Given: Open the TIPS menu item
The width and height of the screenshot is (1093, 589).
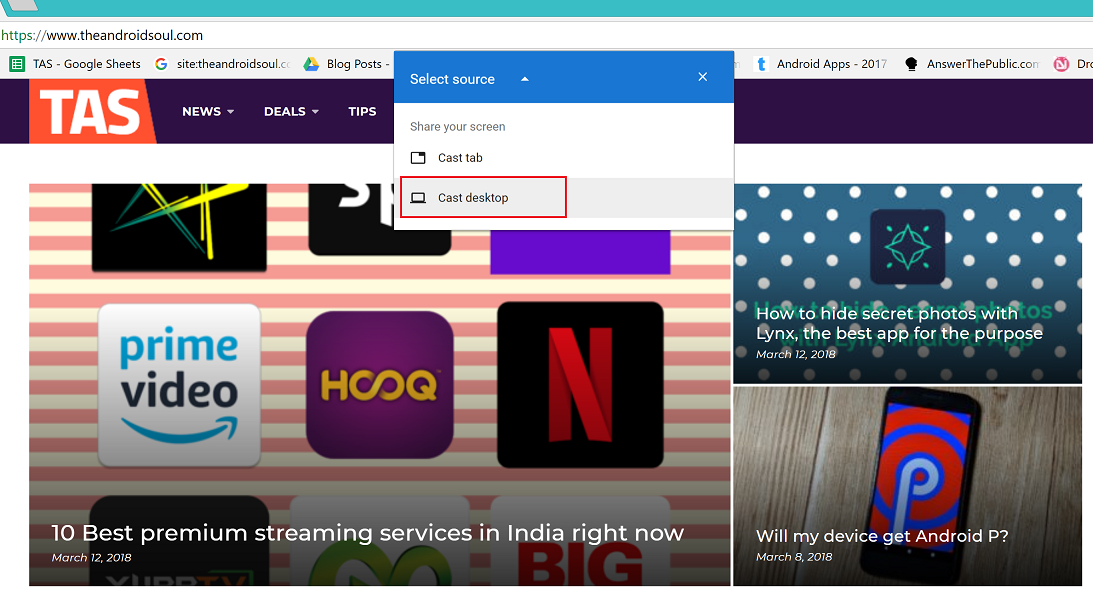Looking at the screenshot, I should pos(362,112).
